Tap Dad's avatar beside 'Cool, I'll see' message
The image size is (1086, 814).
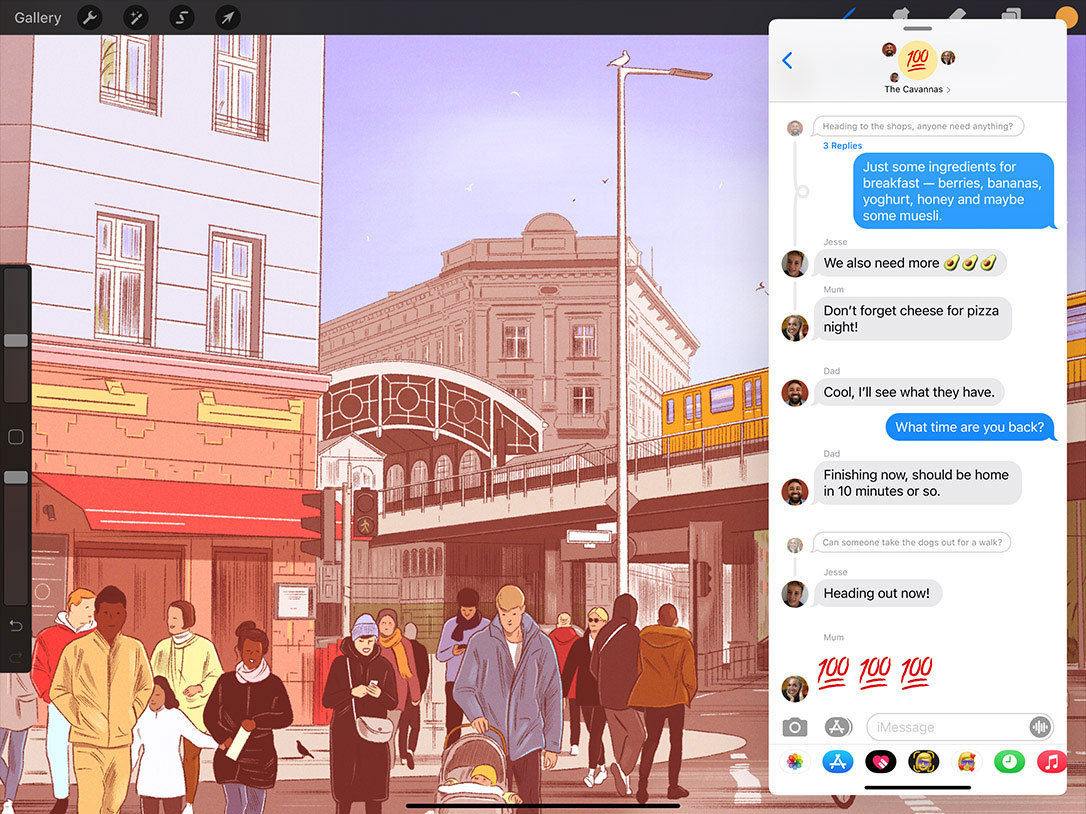(x=794, y=393)
